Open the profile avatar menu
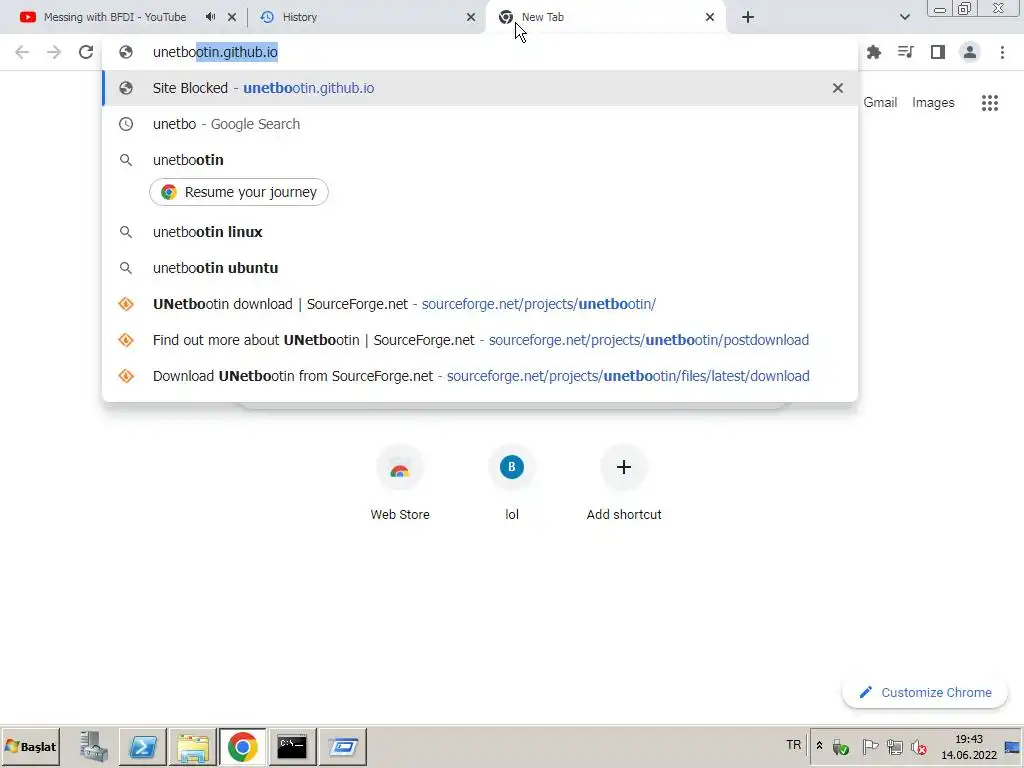This screenshot has height=768, width=1024. 970,52
